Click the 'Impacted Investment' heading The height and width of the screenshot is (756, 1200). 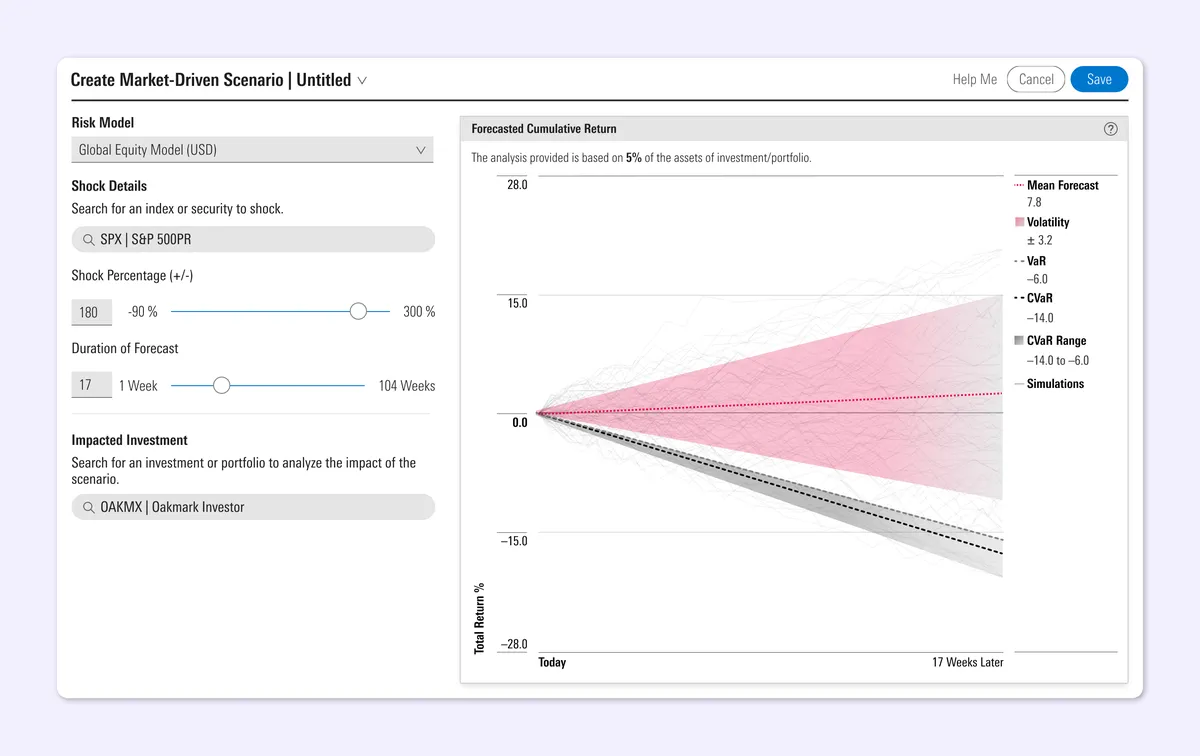coord(129,440)
